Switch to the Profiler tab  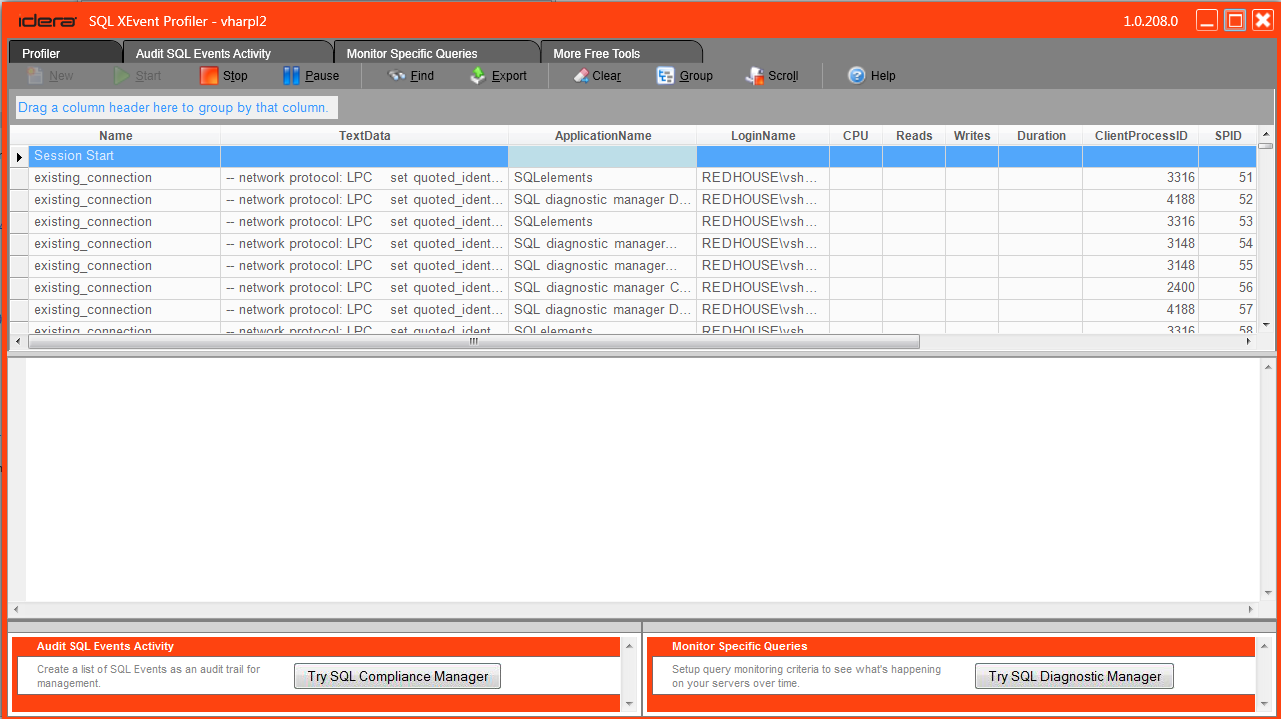point(64,53)
